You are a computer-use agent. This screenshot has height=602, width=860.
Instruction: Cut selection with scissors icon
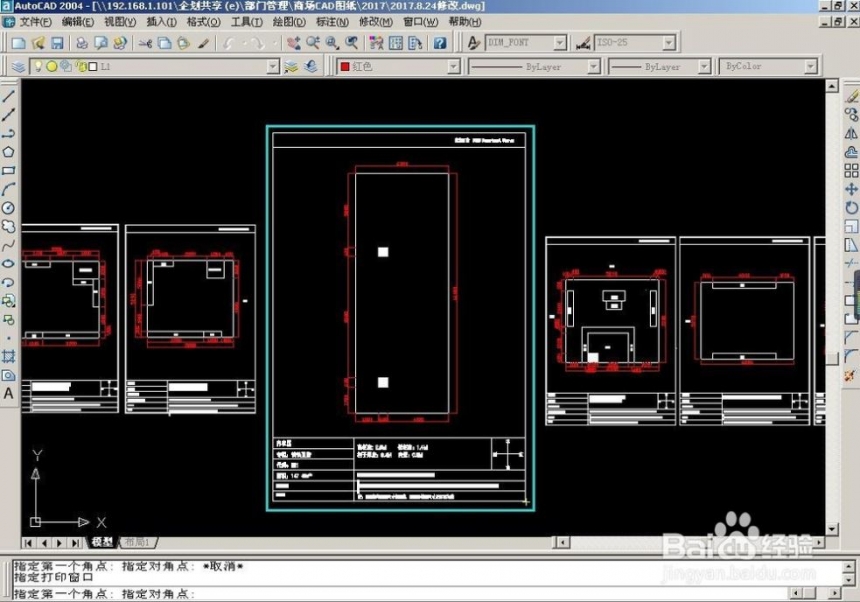click(x=145, y=43)
